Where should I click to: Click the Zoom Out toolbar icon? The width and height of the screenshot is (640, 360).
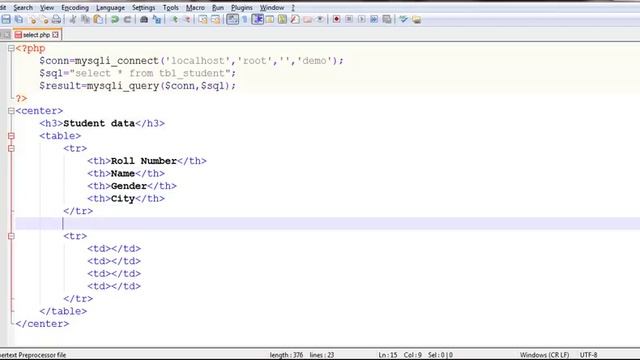click(187, 19)
